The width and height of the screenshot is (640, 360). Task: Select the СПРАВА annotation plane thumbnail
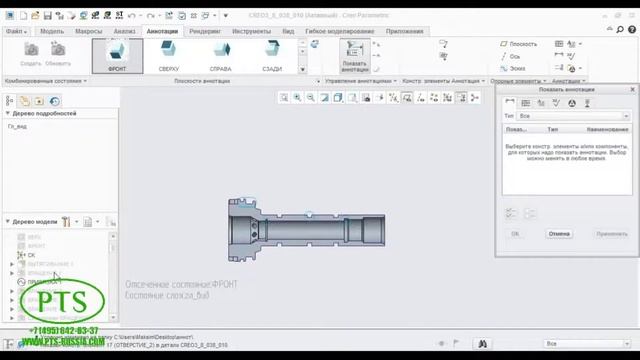220,56
